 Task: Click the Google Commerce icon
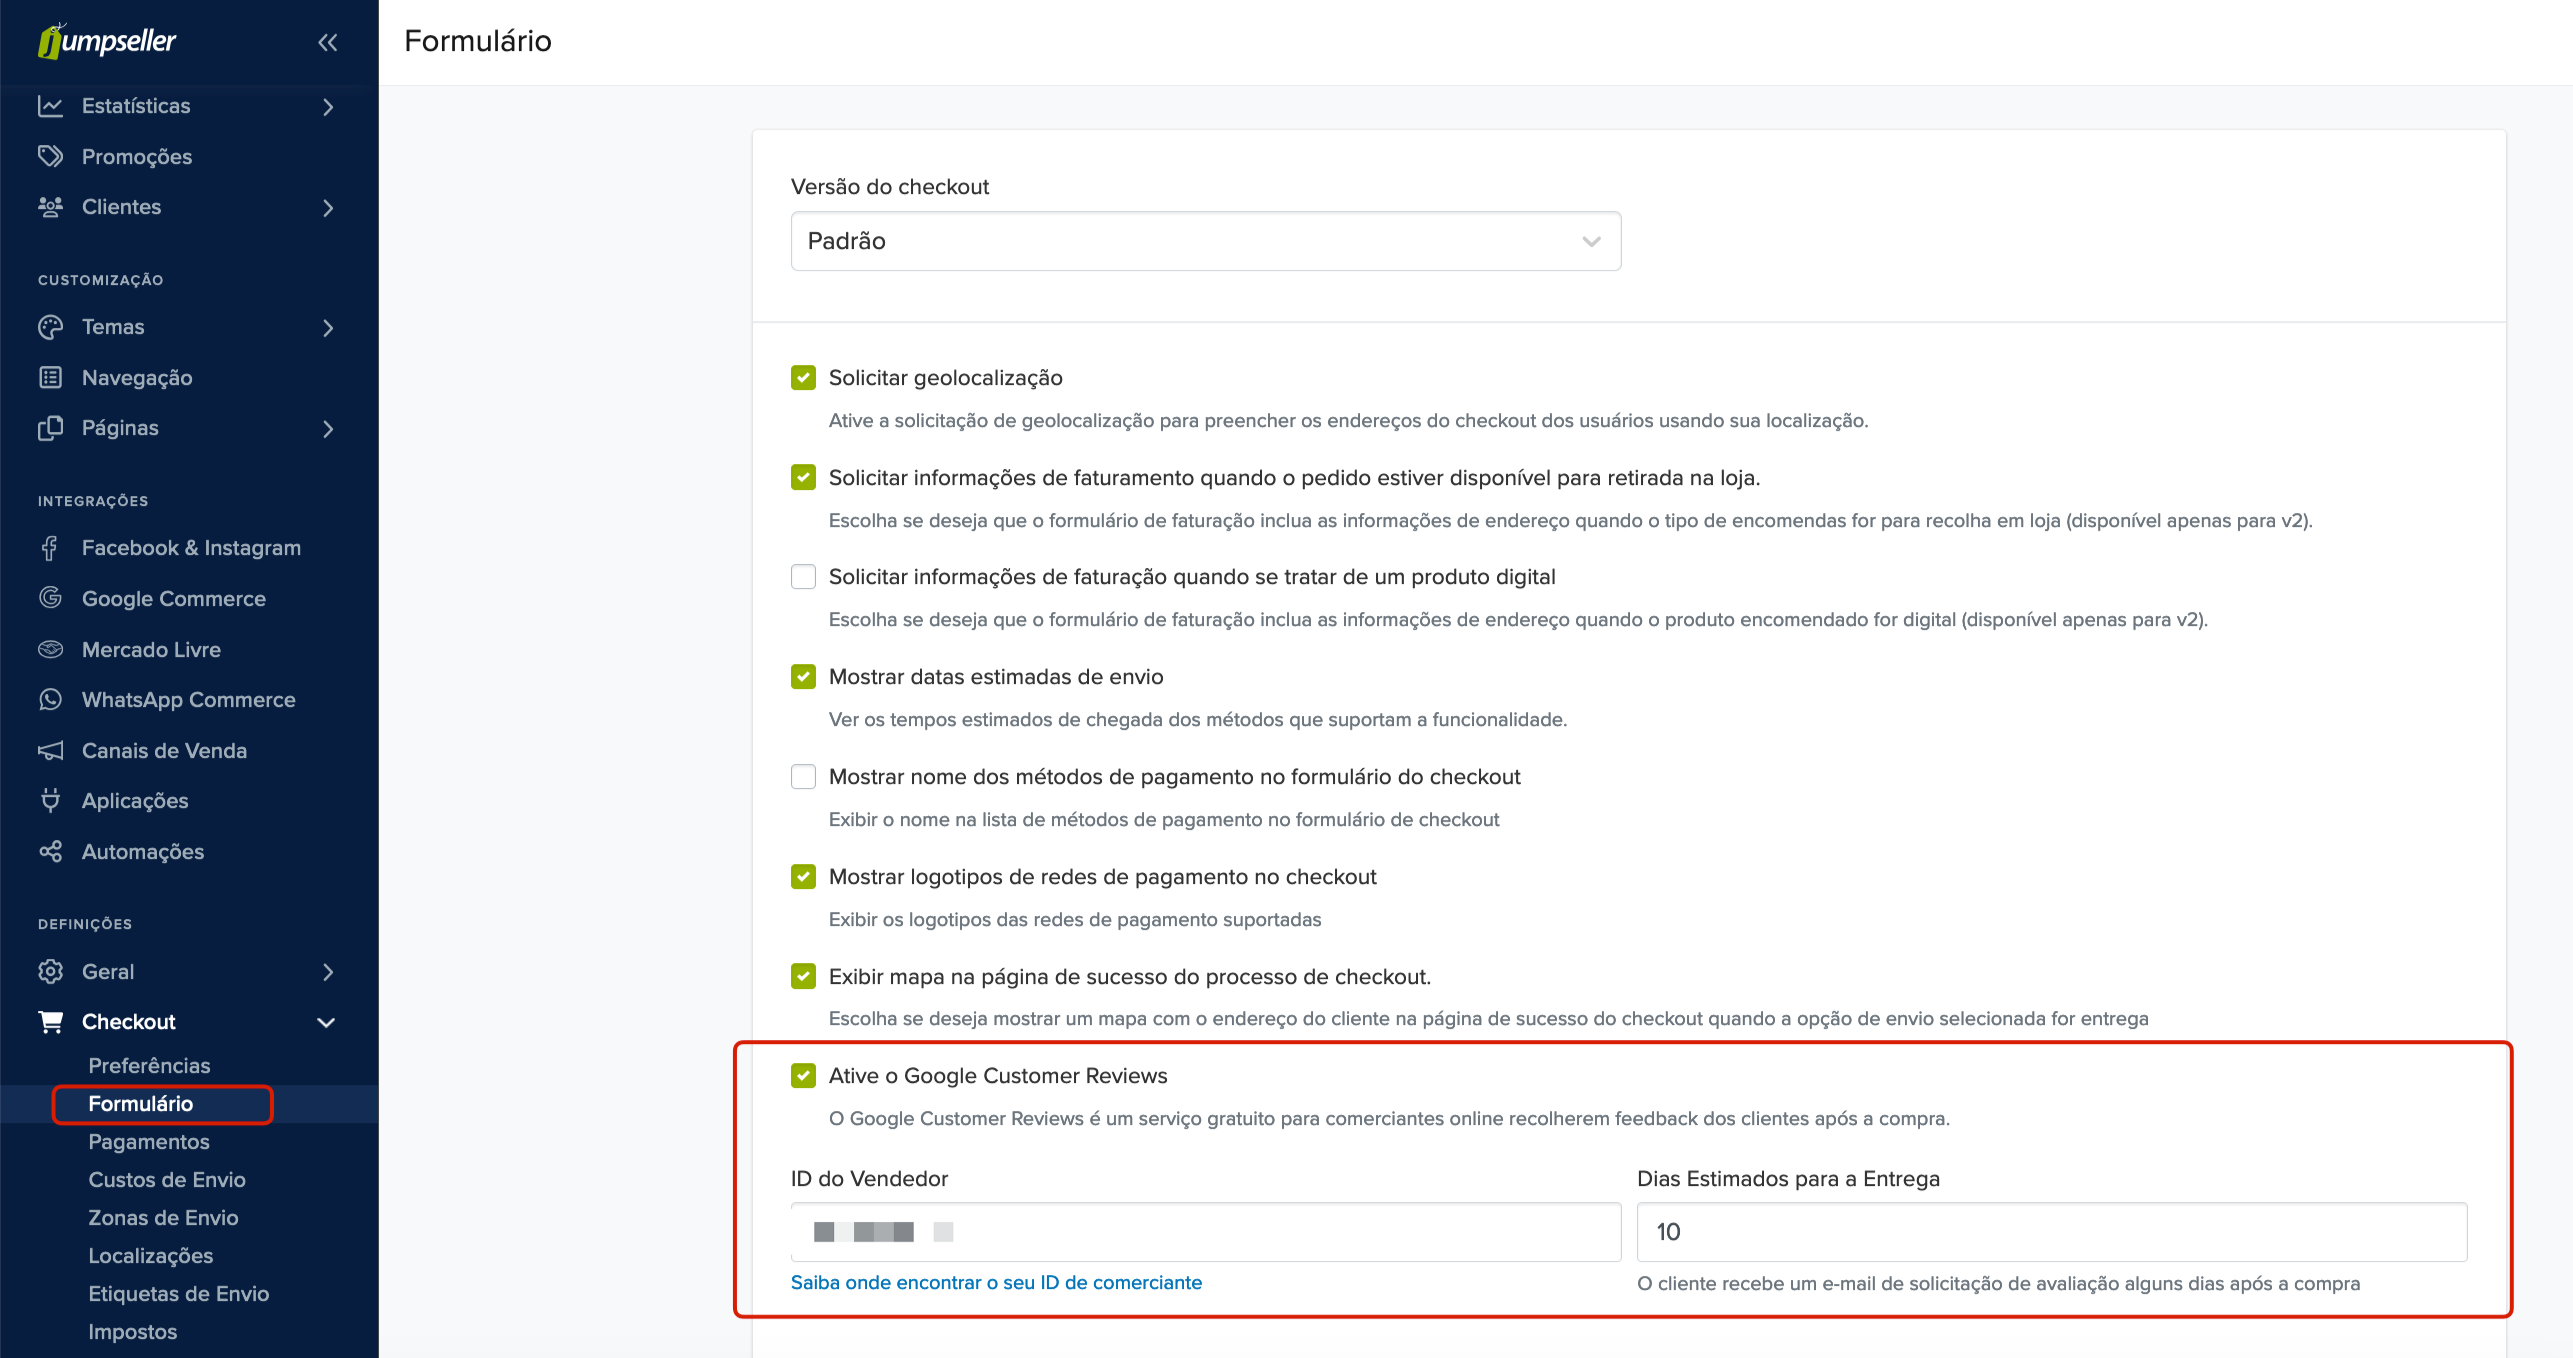pos(50,598)
